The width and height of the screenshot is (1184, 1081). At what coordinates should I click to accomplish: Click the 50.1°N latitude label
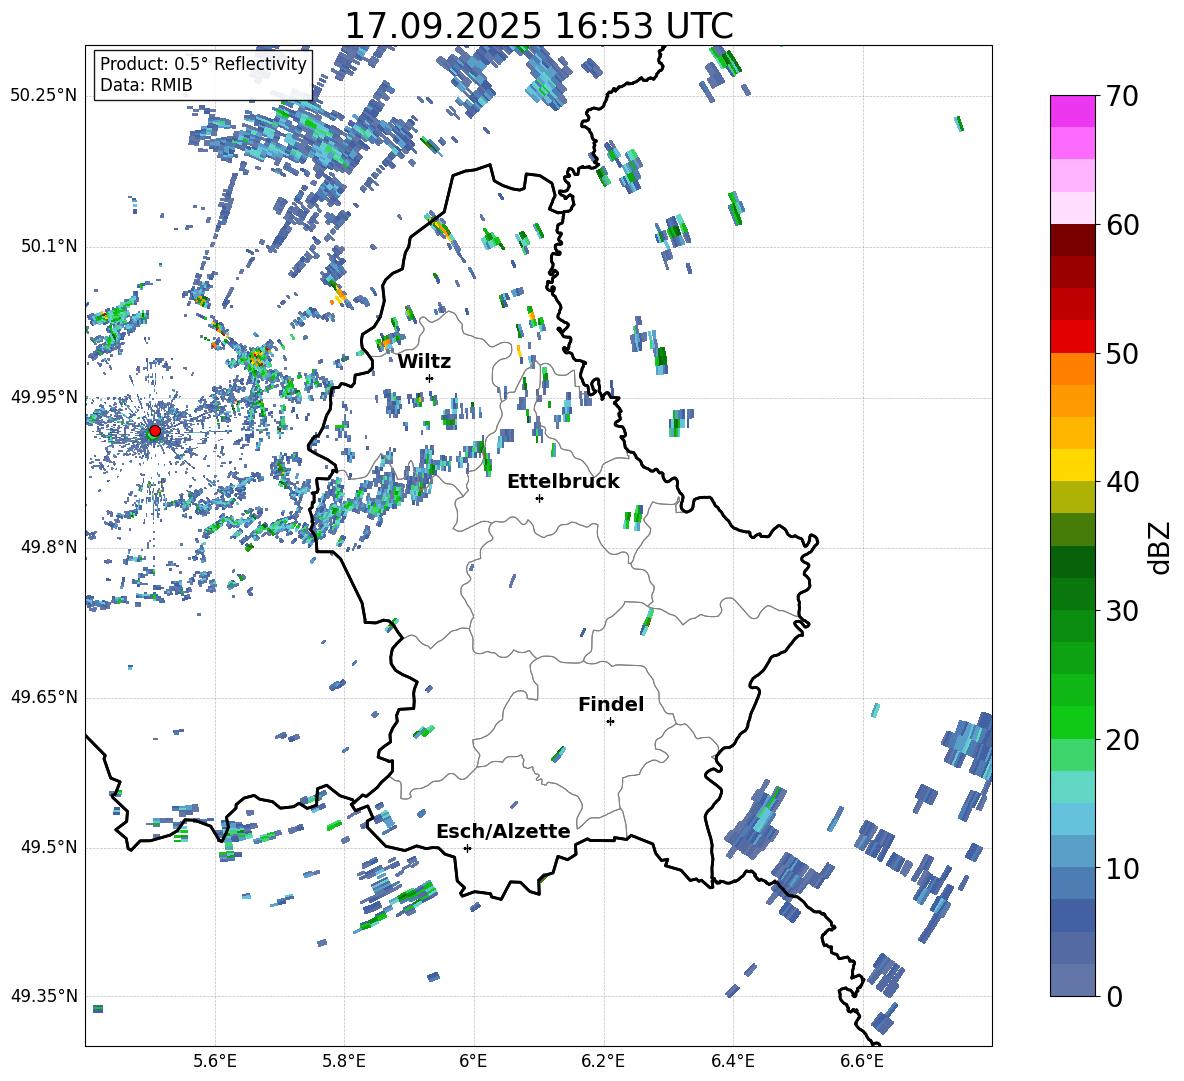[x=49, y=247]
